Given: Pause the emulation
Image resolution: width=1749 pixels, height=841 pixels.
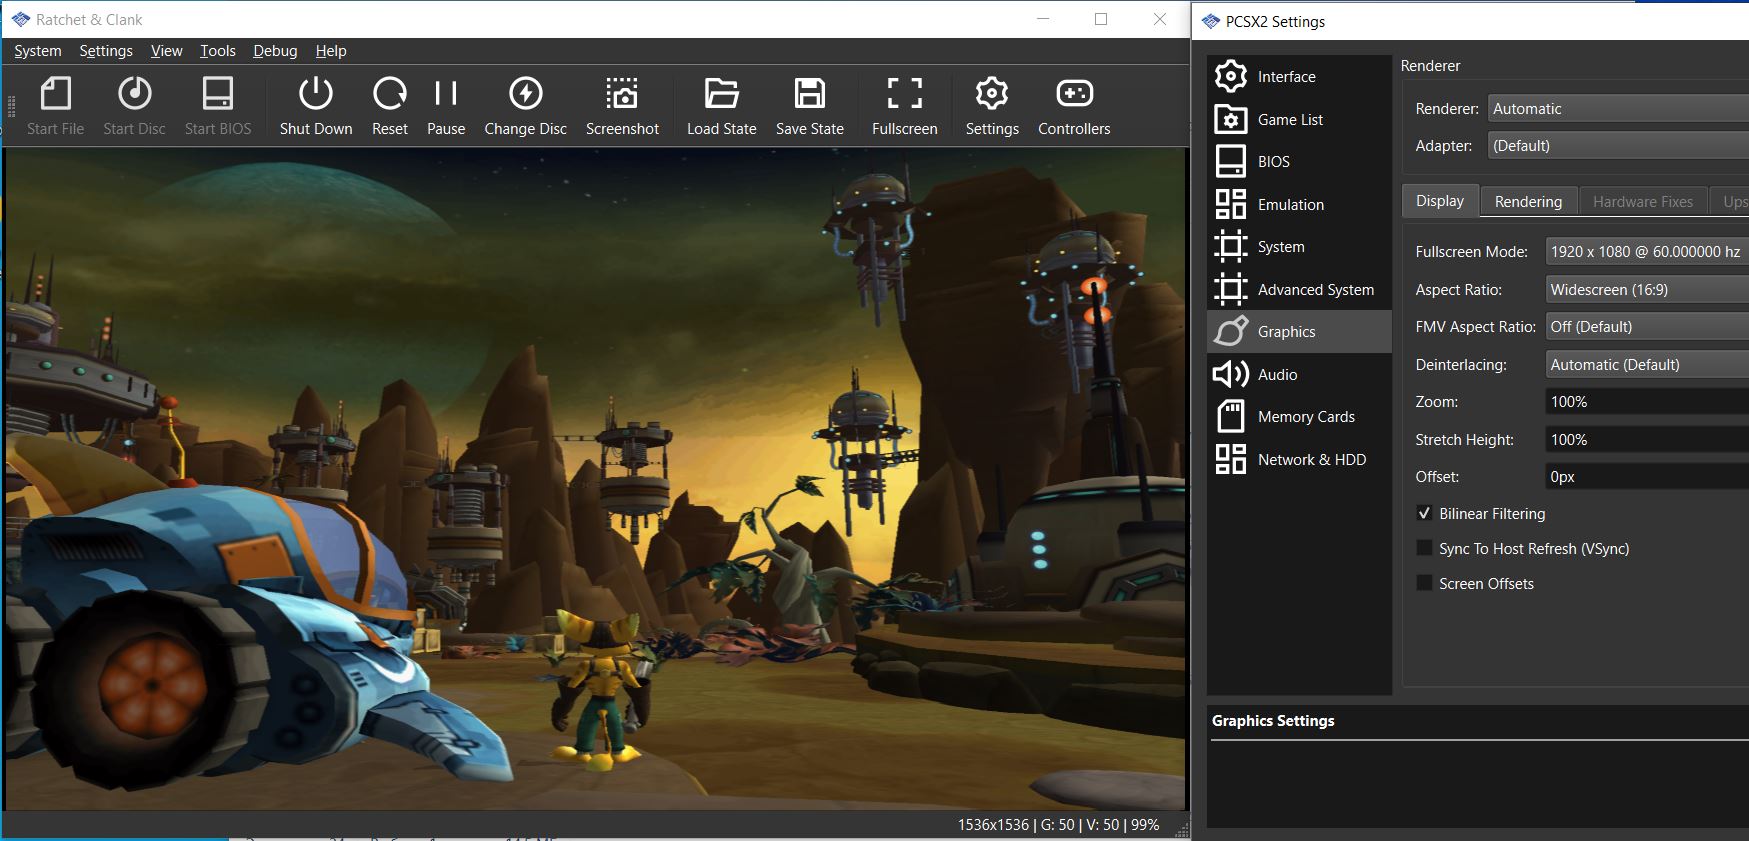Looking at the screenshot, I should point(446,106).
